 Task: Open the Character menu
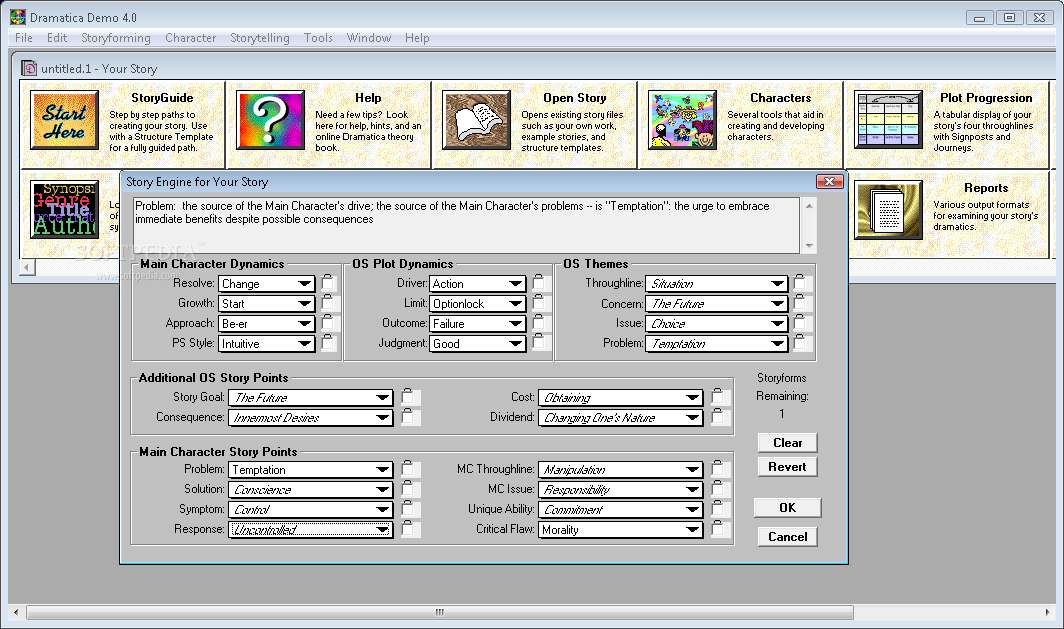coord(191,38)
